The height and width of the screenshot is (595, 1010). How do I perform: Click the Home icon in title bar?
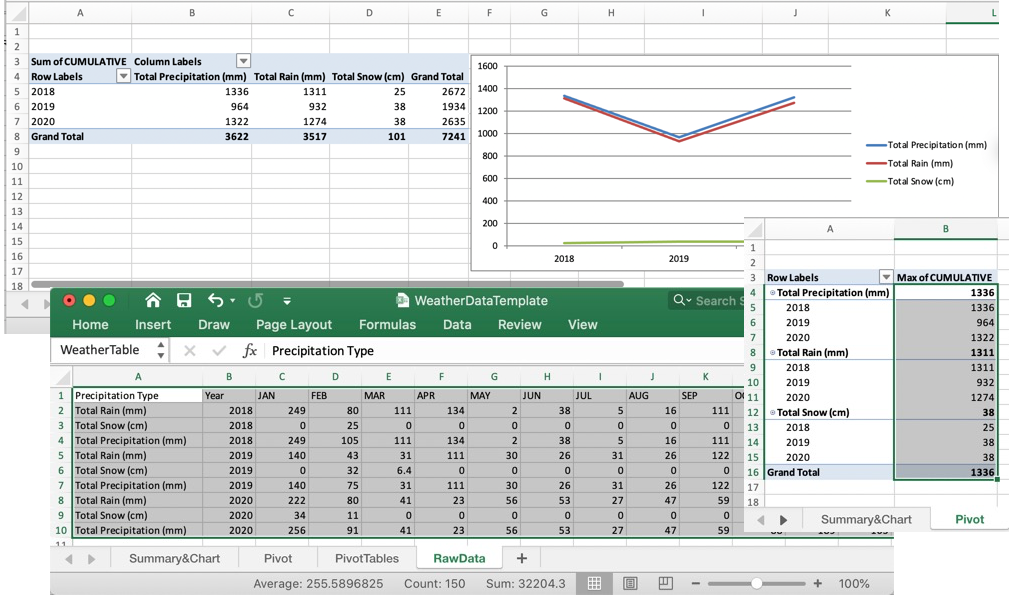pyautogui.click(x=153, y=300)
